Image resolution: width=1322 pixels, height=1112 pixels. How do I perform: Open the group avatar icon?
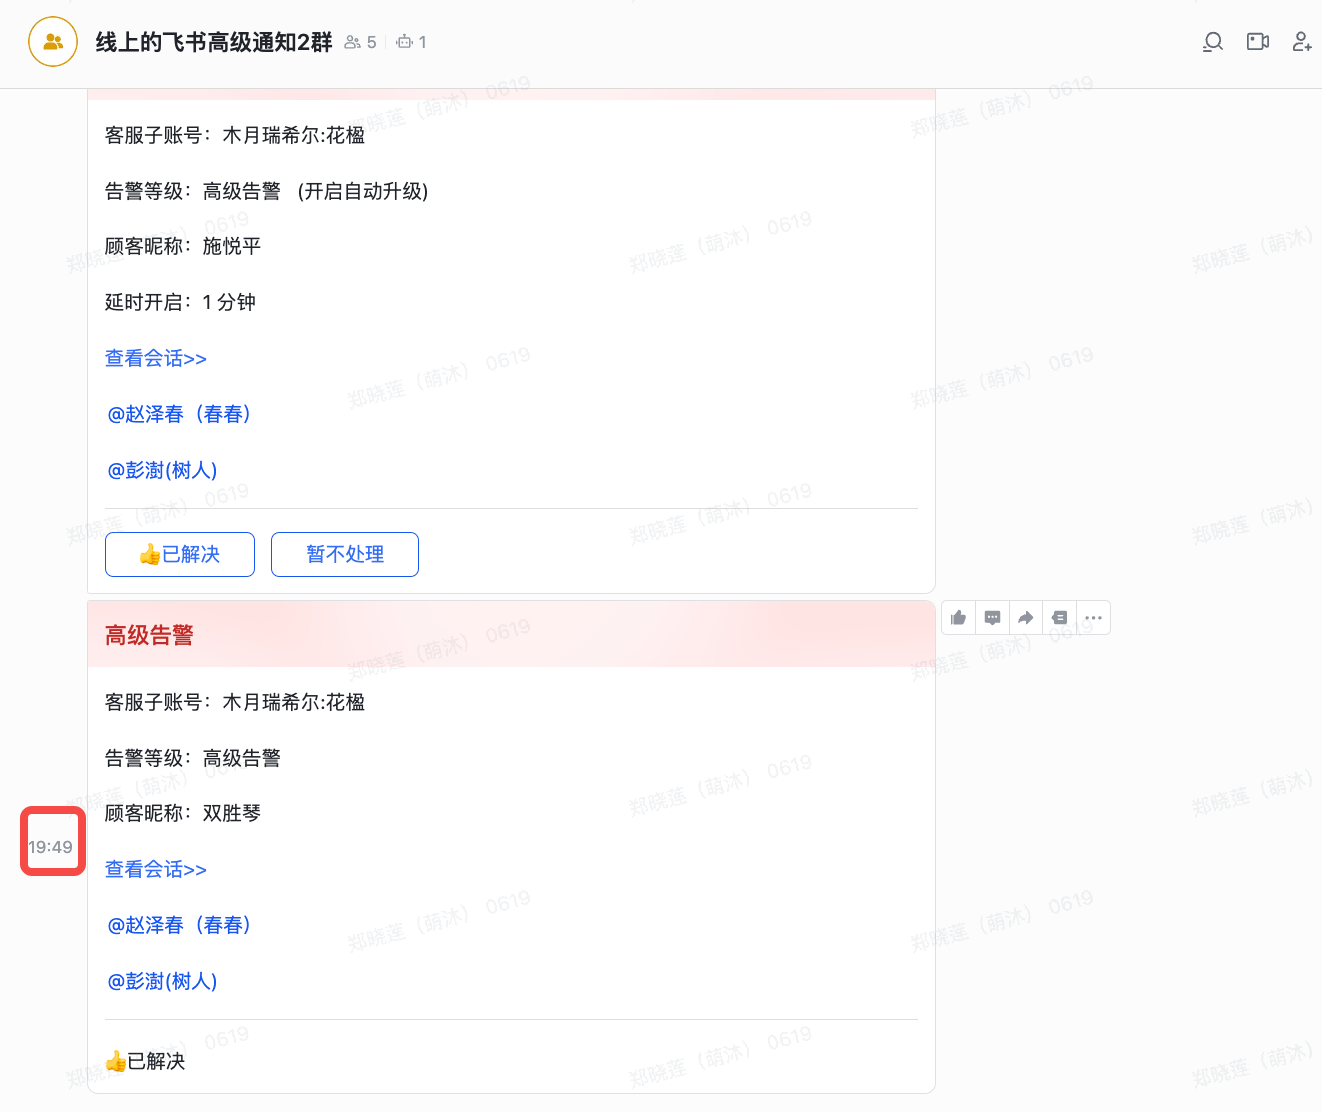[x=53, y=42]
